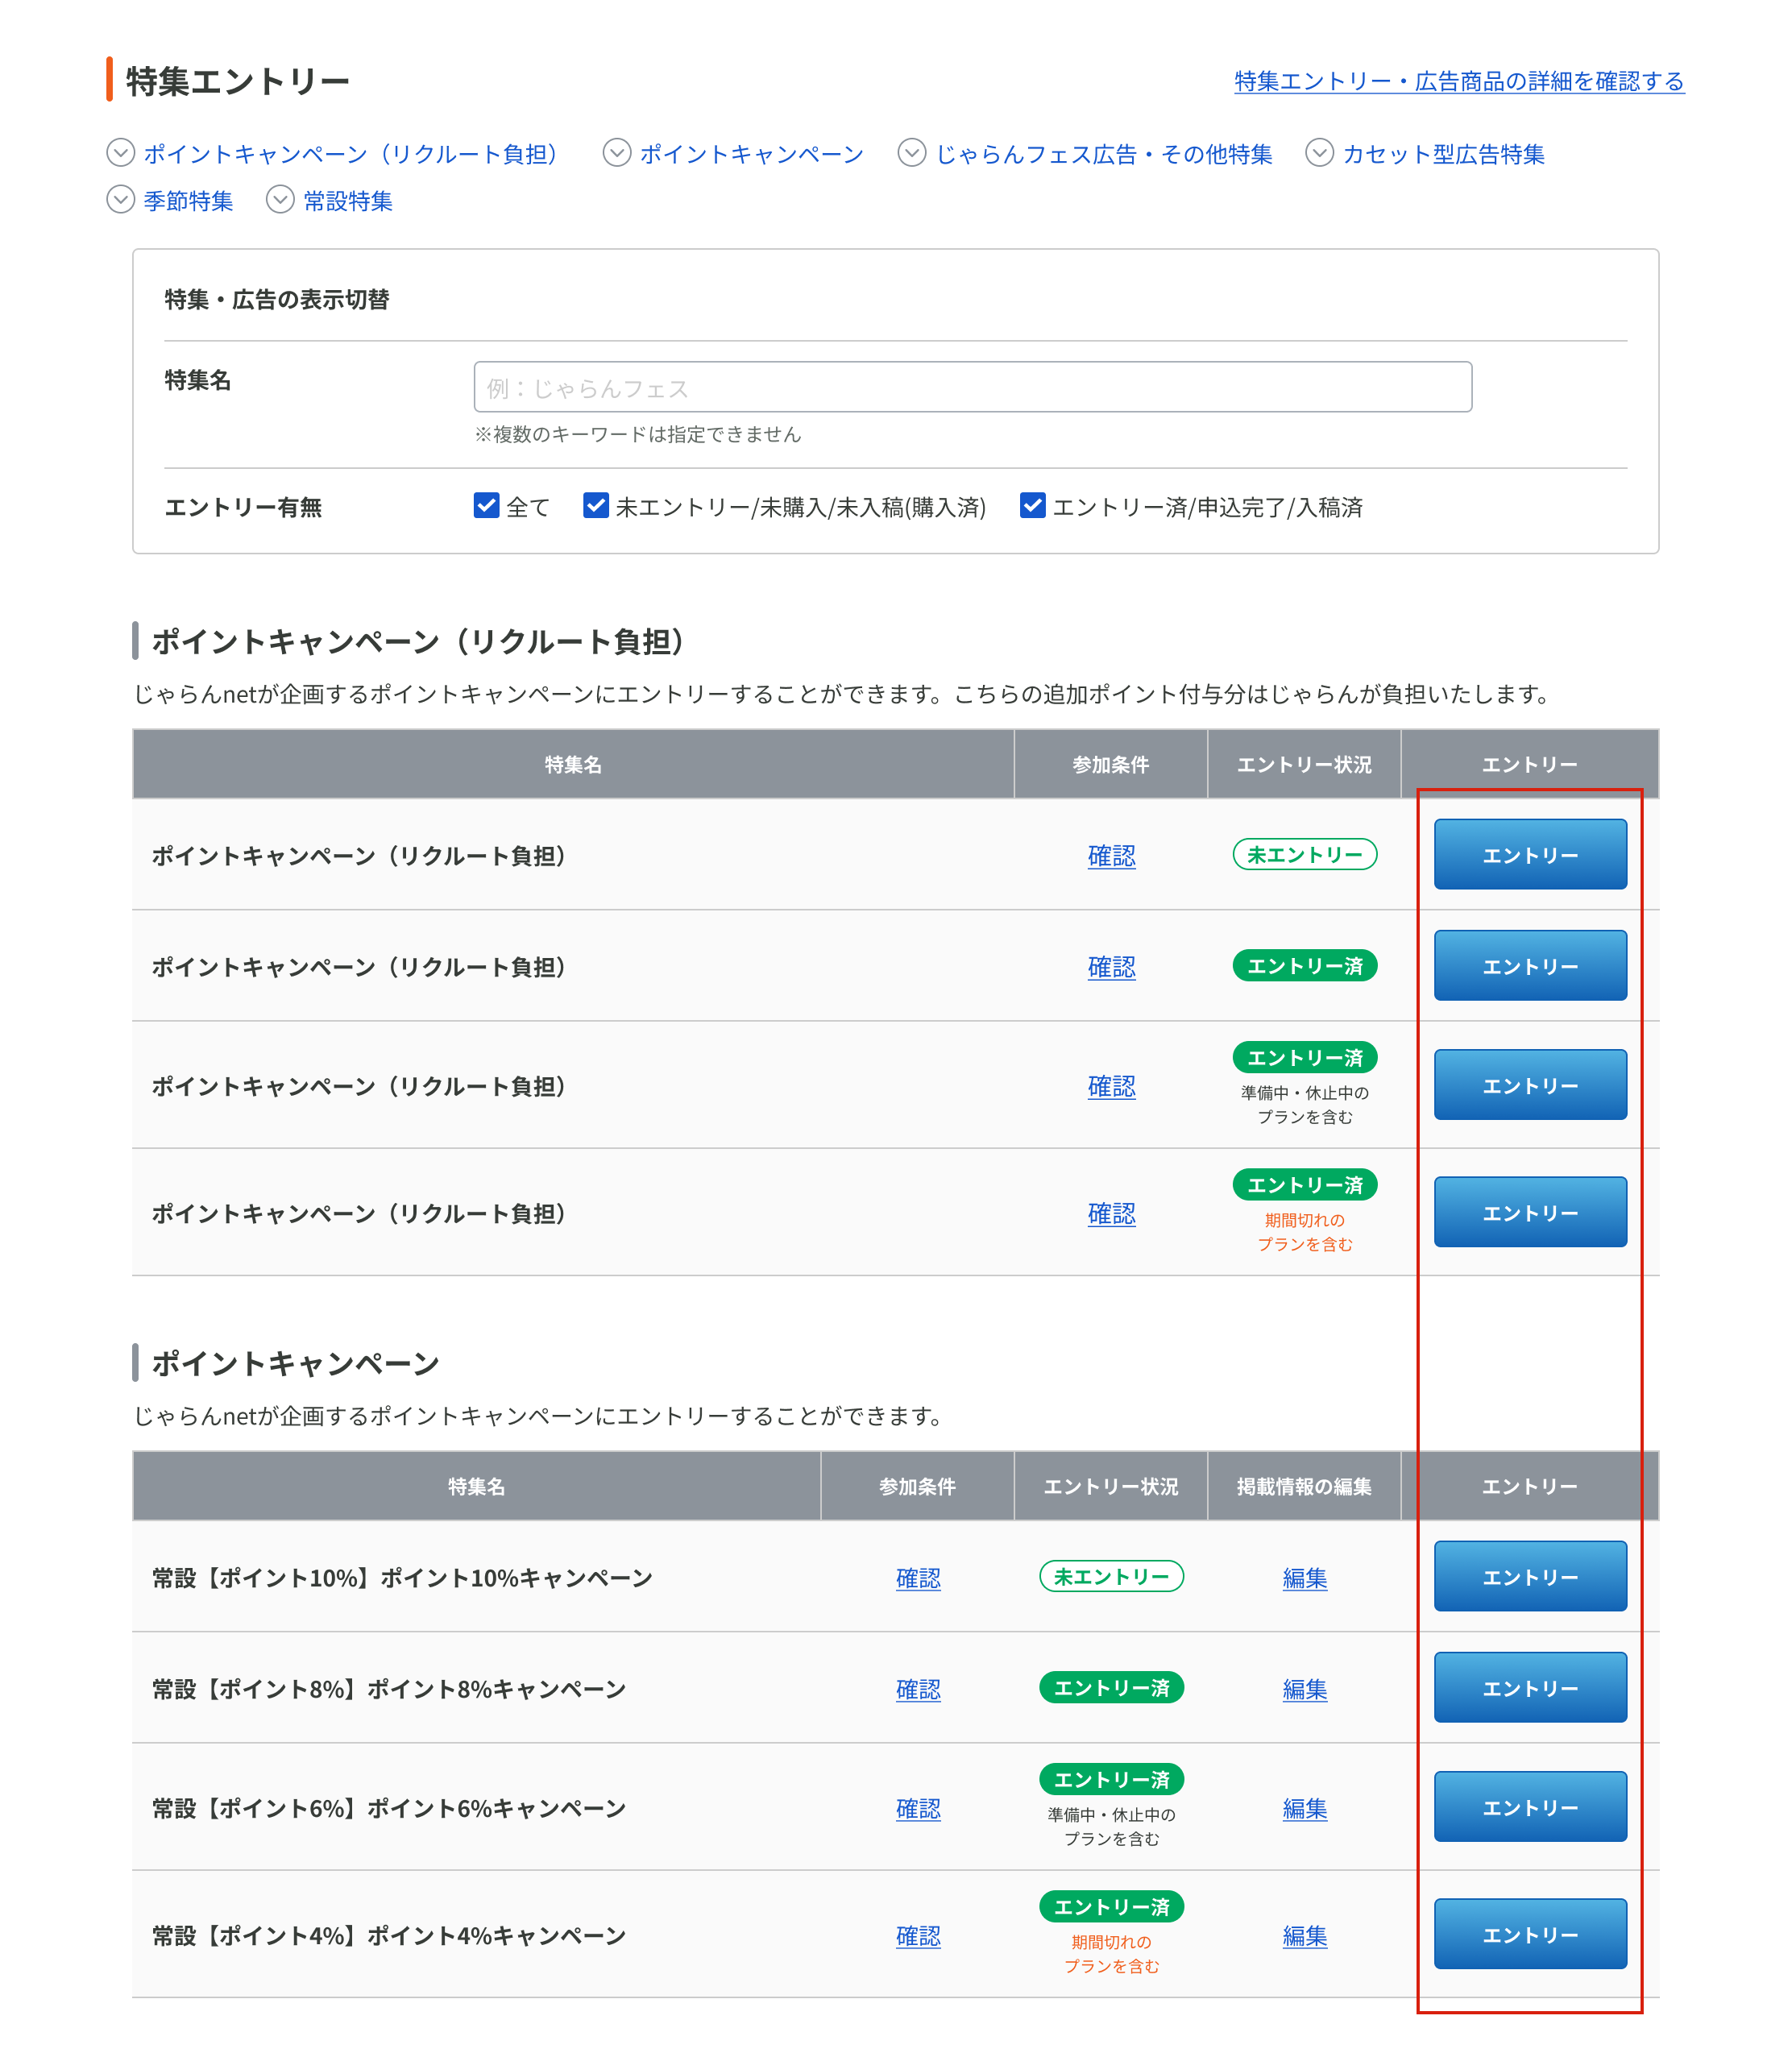
Task: Jump to 常設特集 section link
Action: (347, 201)
